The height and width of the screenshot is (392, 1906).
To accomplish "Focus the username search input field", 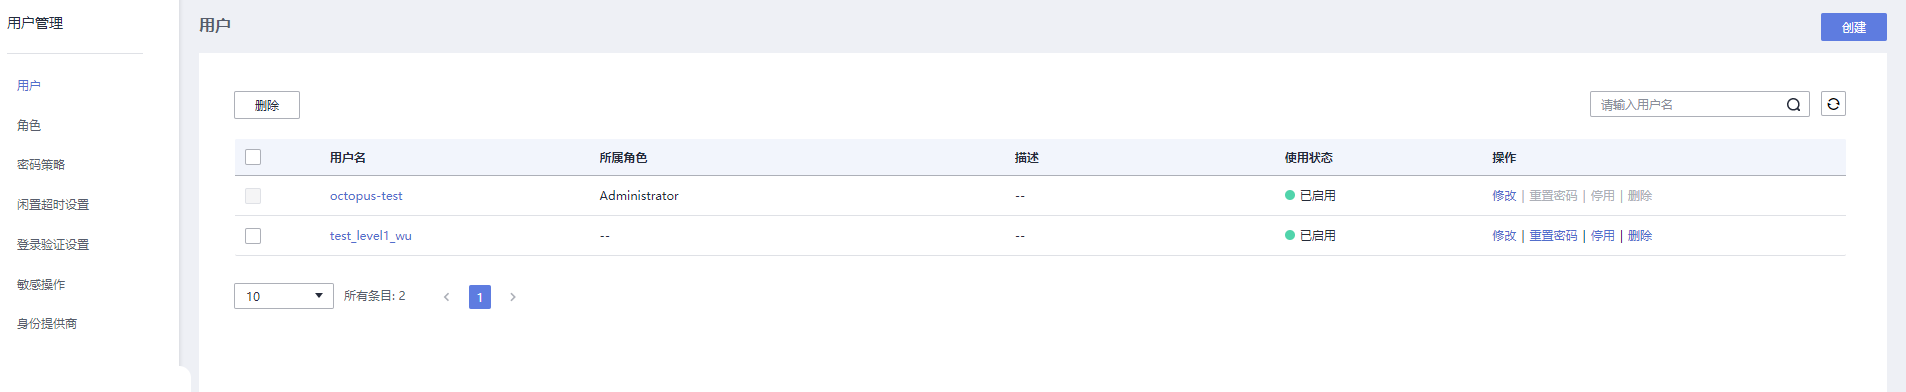I will pos(1690,104).
